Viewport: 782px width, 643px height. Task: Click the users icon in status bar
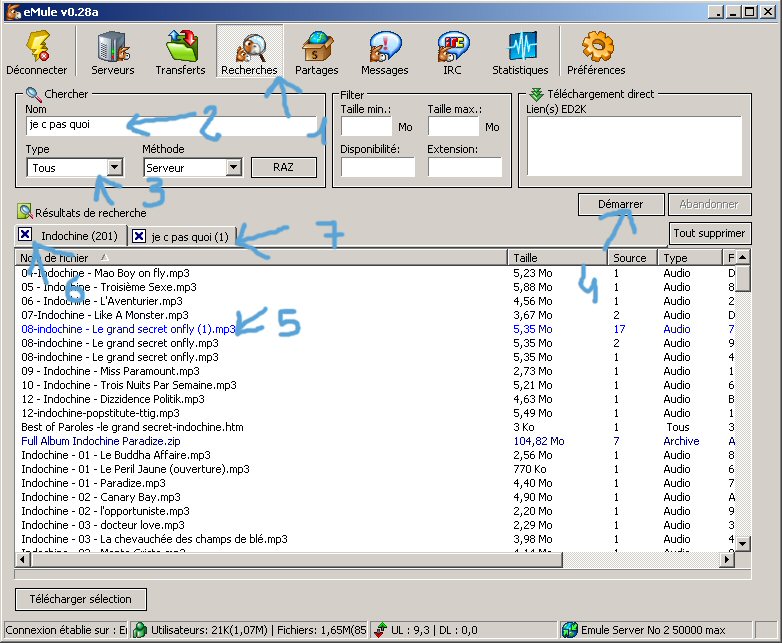(x=140, y=630)
